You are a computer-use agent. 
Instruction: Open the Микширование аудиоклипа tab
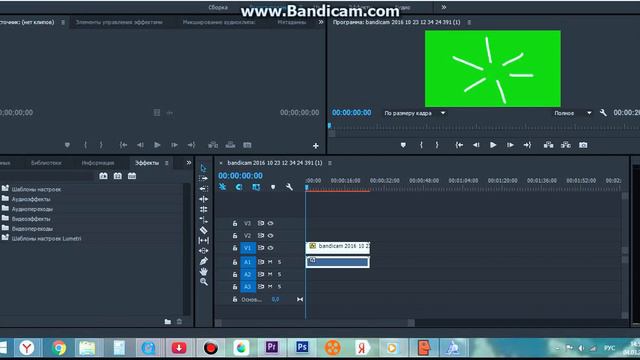(x=219, y=22)
